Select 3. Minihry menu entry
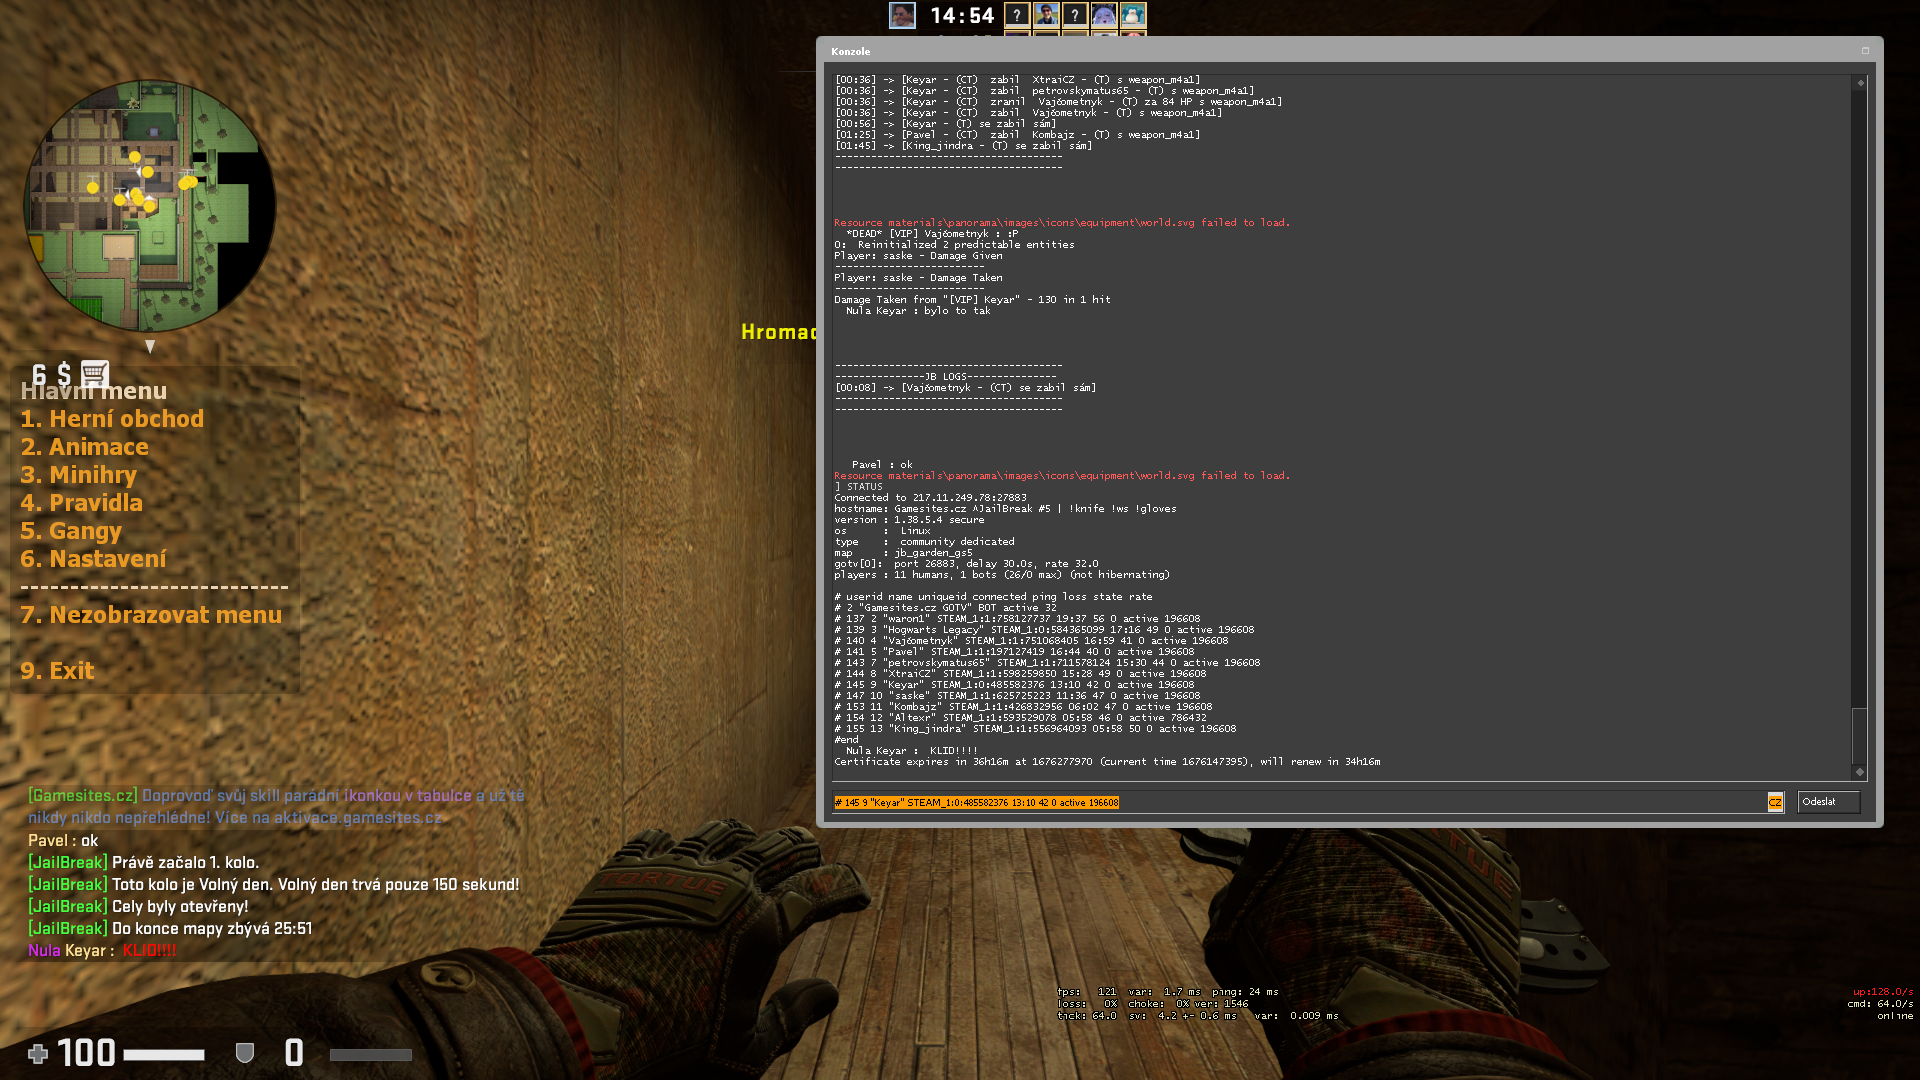 (79, 475)
